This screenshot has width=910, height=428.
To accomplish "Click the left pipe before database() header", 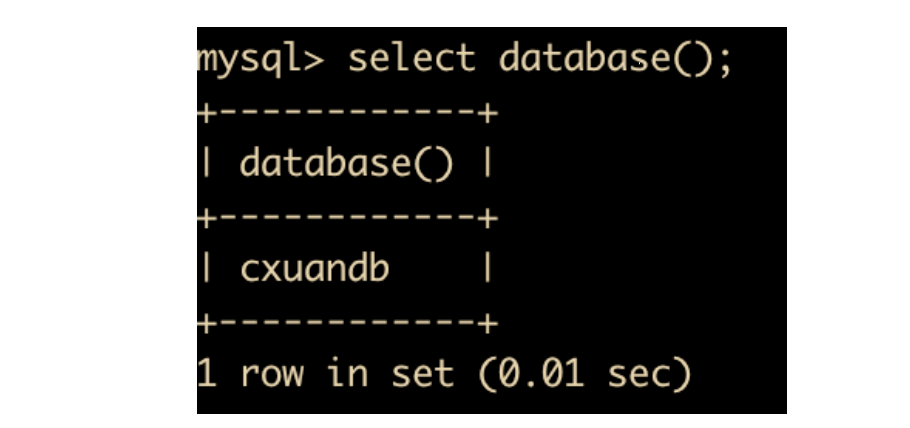I will (x=207, y=164).
